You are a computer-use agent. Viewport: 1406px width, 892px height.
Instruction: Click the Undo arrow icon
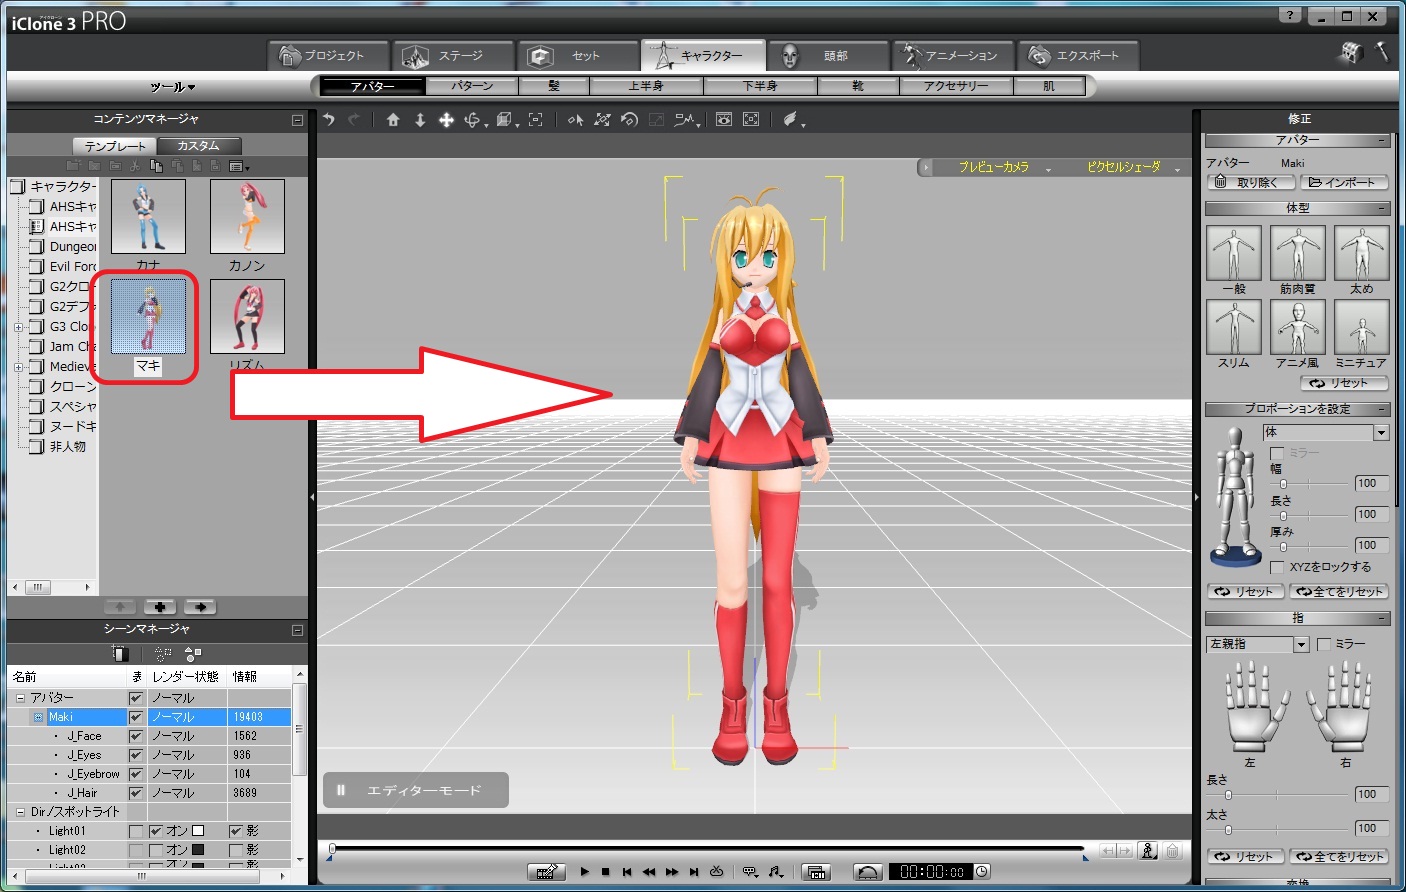pyautogui.click(x=329, y=120)
